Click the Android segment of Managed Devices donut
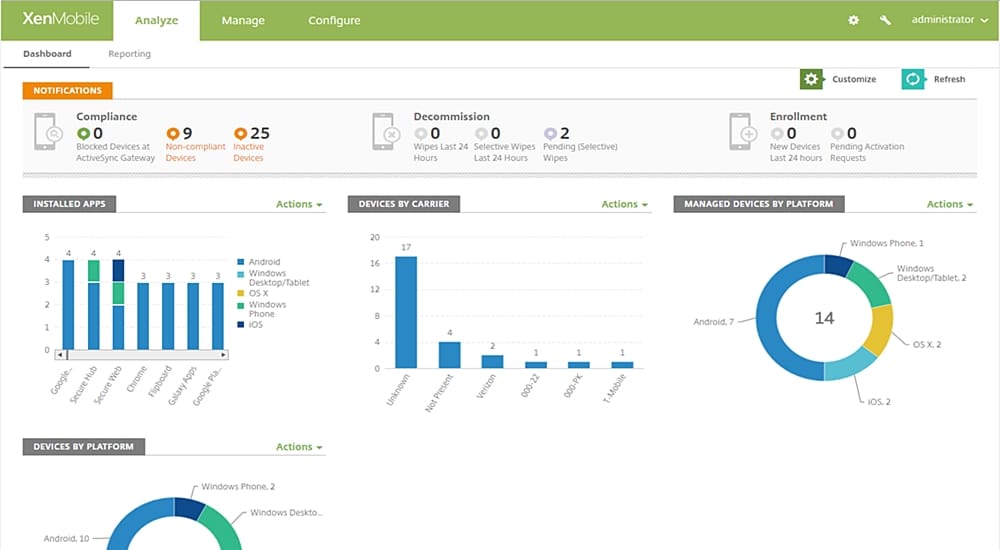Viewport: 1000px width, 550px height. [x=767, y=319]
